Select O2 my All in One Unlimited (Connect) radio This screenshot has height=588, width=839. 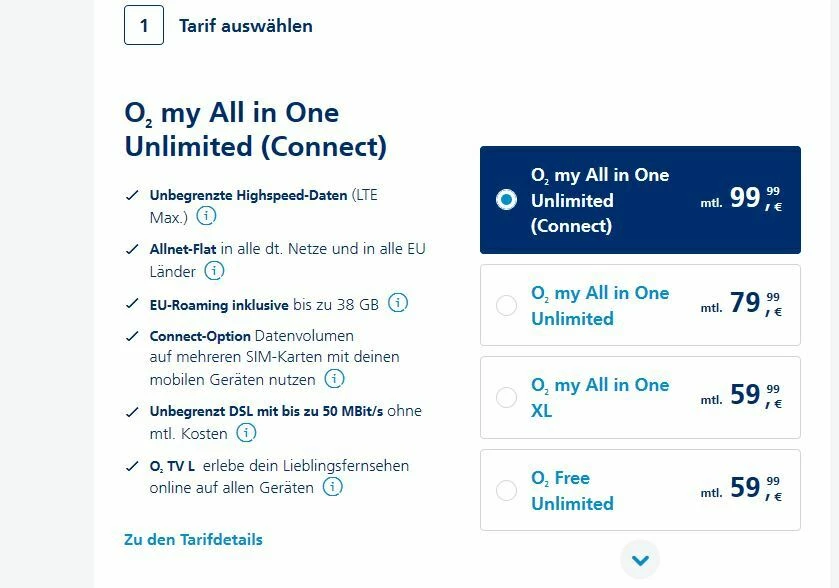pyautogui.click(x=507, y=200)
